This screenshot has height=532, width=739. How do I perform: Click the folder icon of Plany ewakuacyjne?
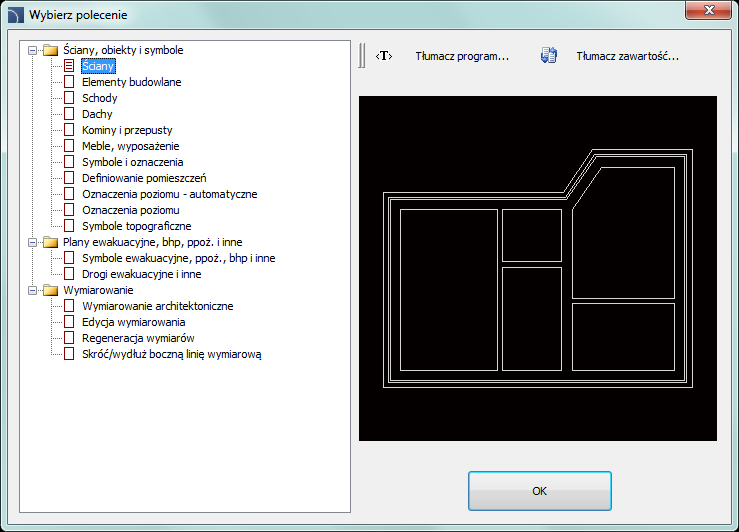(50, 242)
